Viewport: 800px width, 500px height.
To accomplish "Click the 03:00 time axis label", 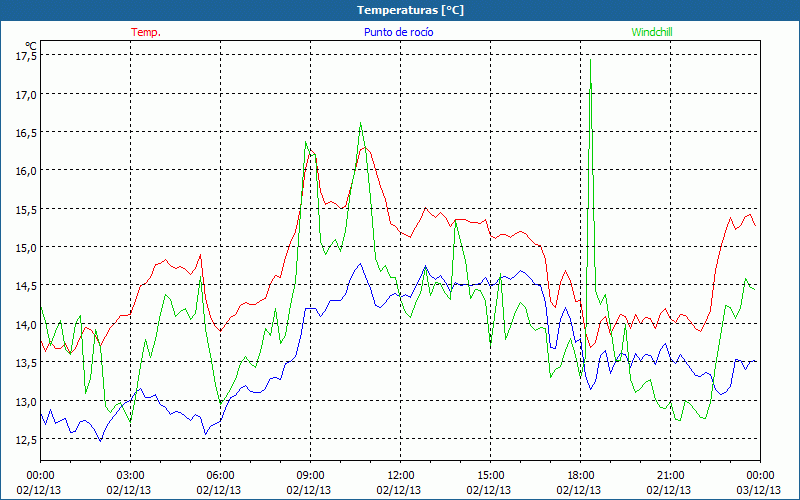I will tap(131, 476).
